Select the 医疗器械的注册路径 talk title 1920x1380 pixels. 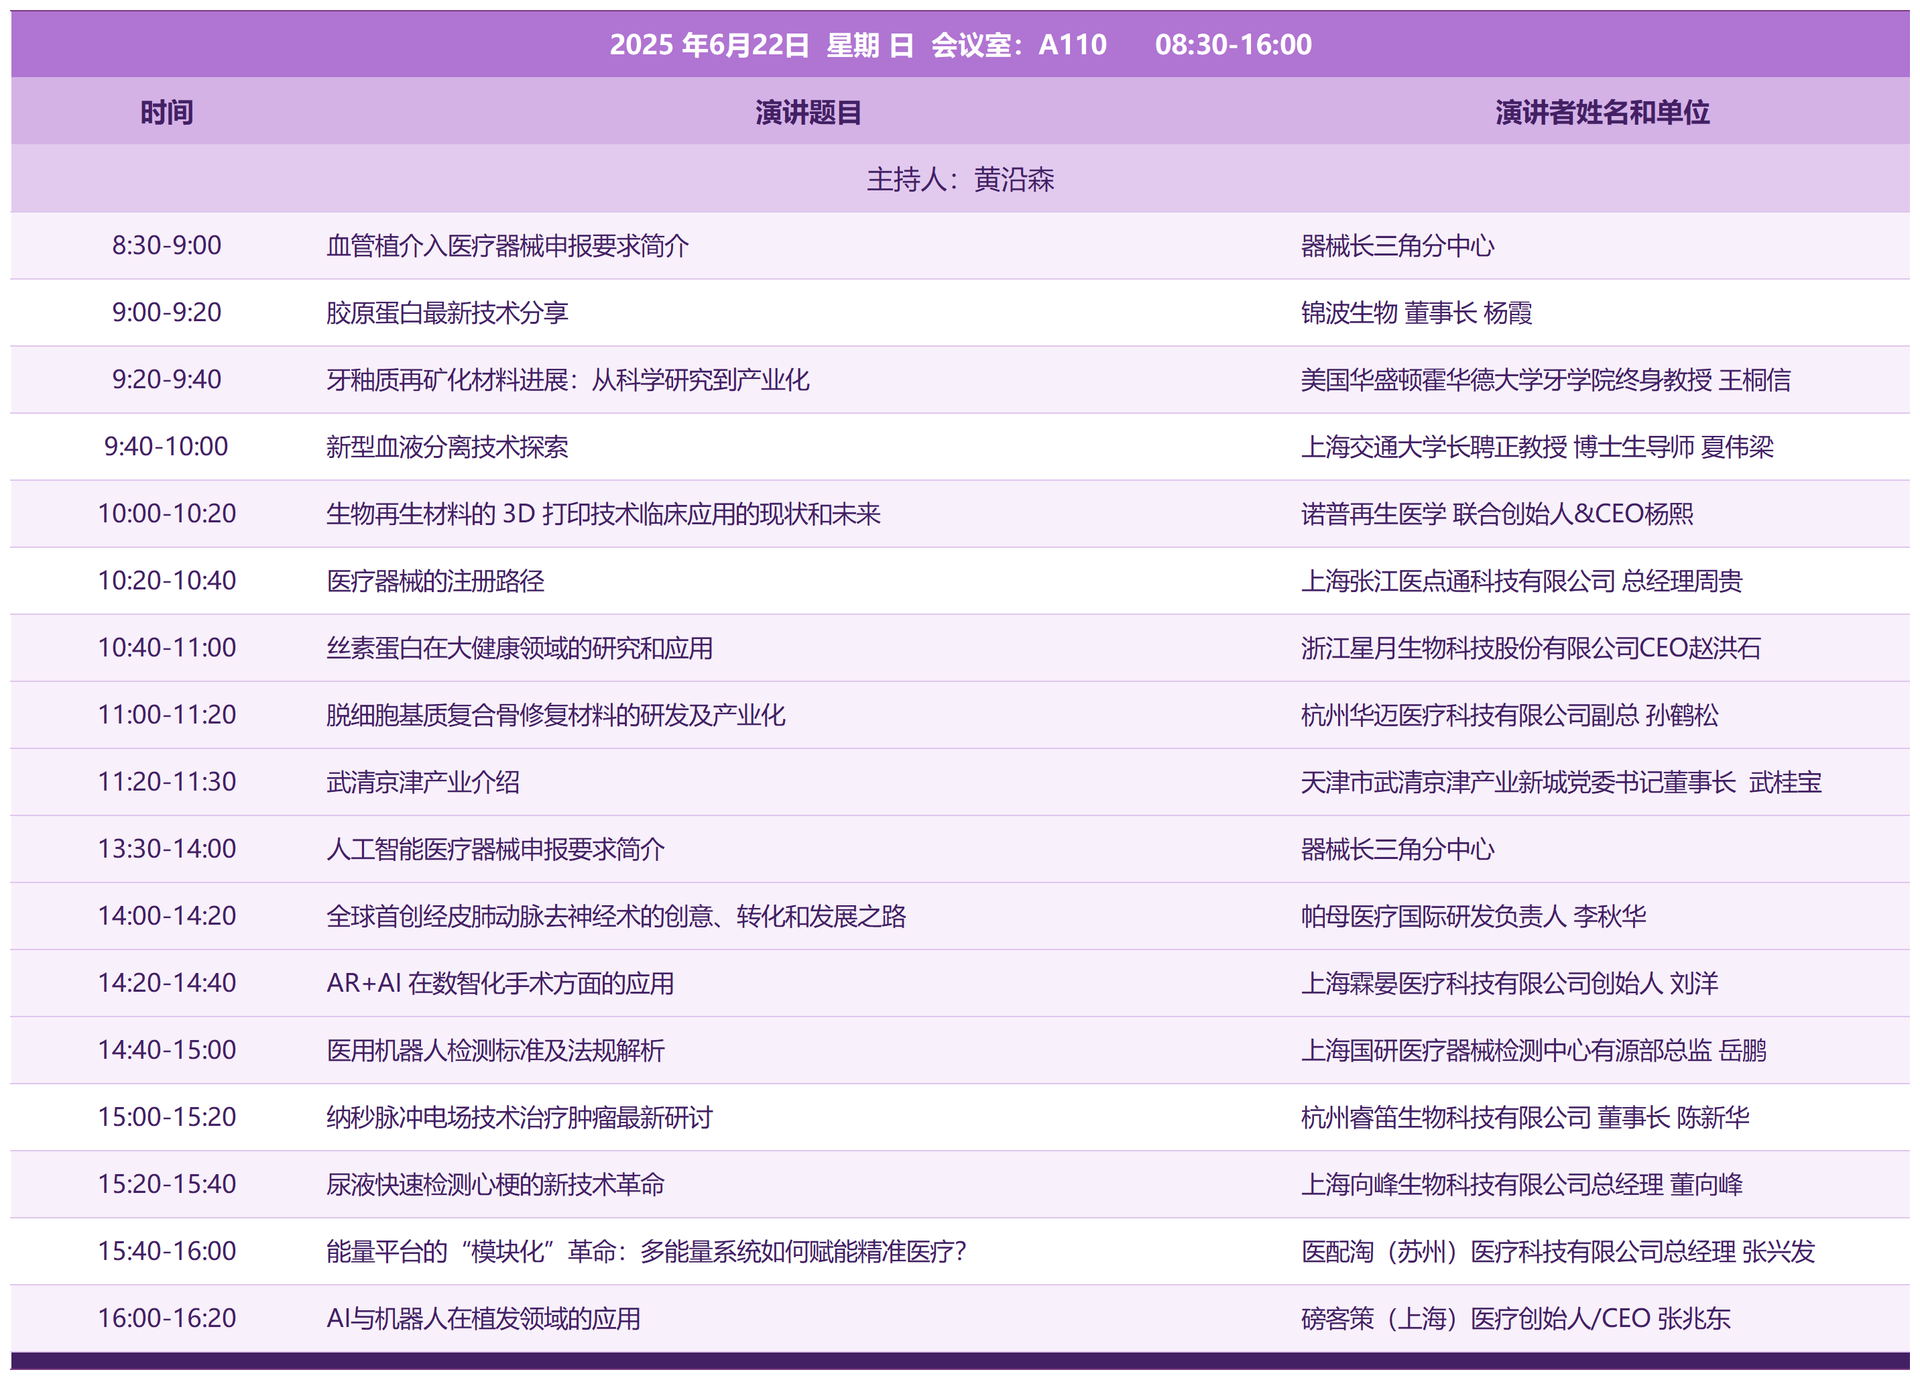point(435,580)
